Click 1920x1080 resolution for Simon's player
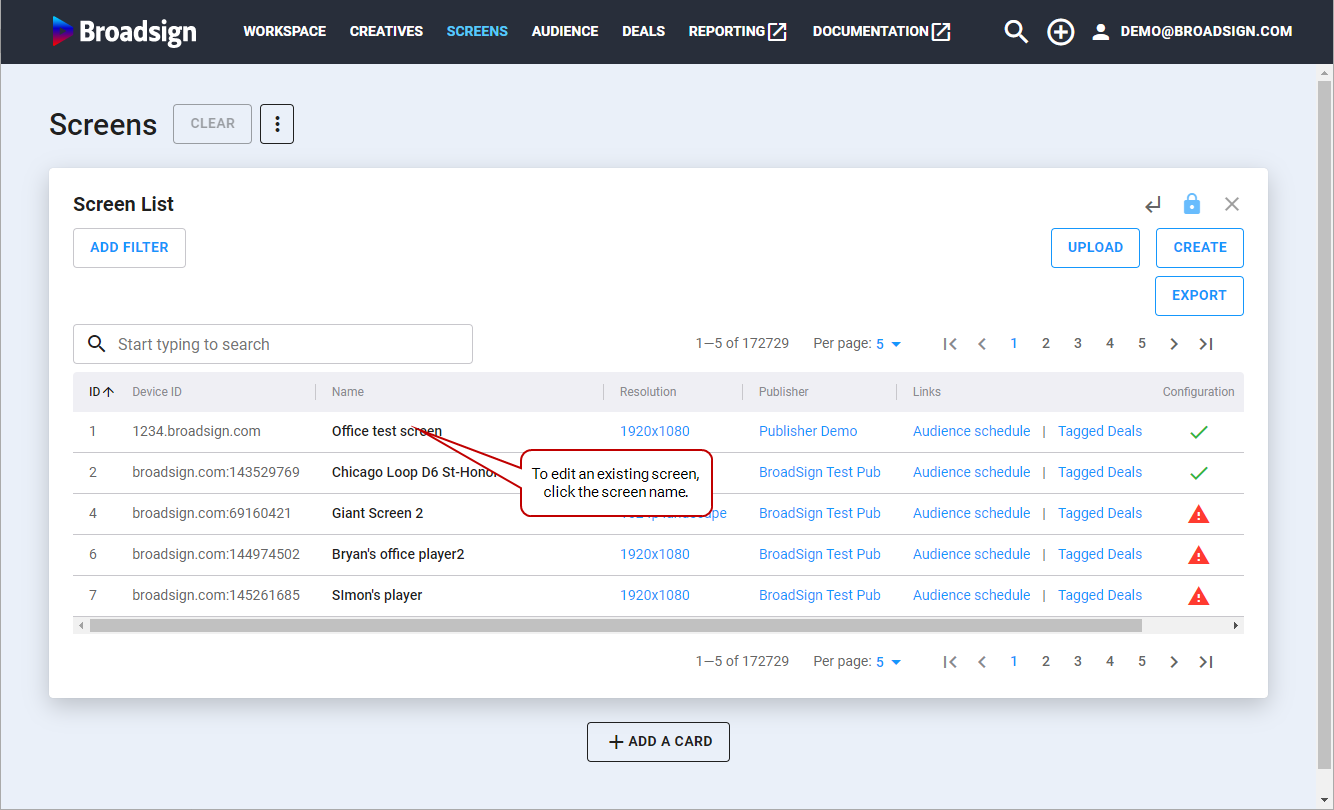1334x810 pixels. pyautogui.click(x=655, y=596)
